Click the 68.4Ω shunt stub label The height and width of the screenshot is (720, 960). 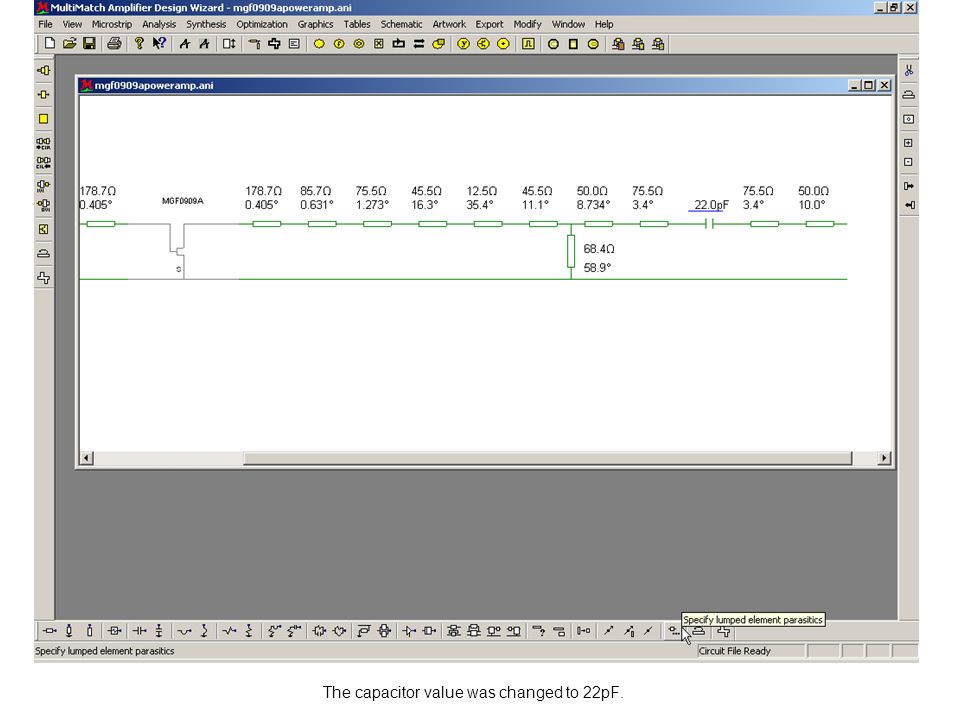[599, 249]
